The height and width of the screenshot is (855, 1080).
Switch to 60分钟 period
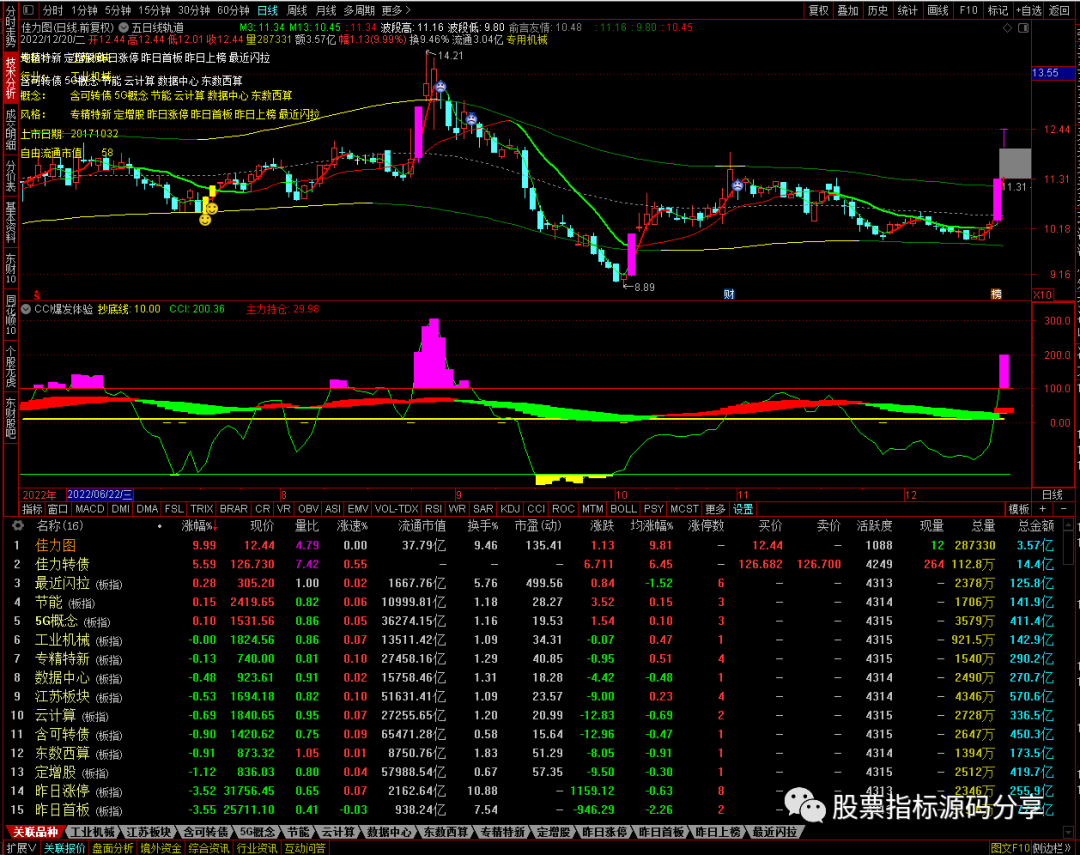[x=233, y=10]
